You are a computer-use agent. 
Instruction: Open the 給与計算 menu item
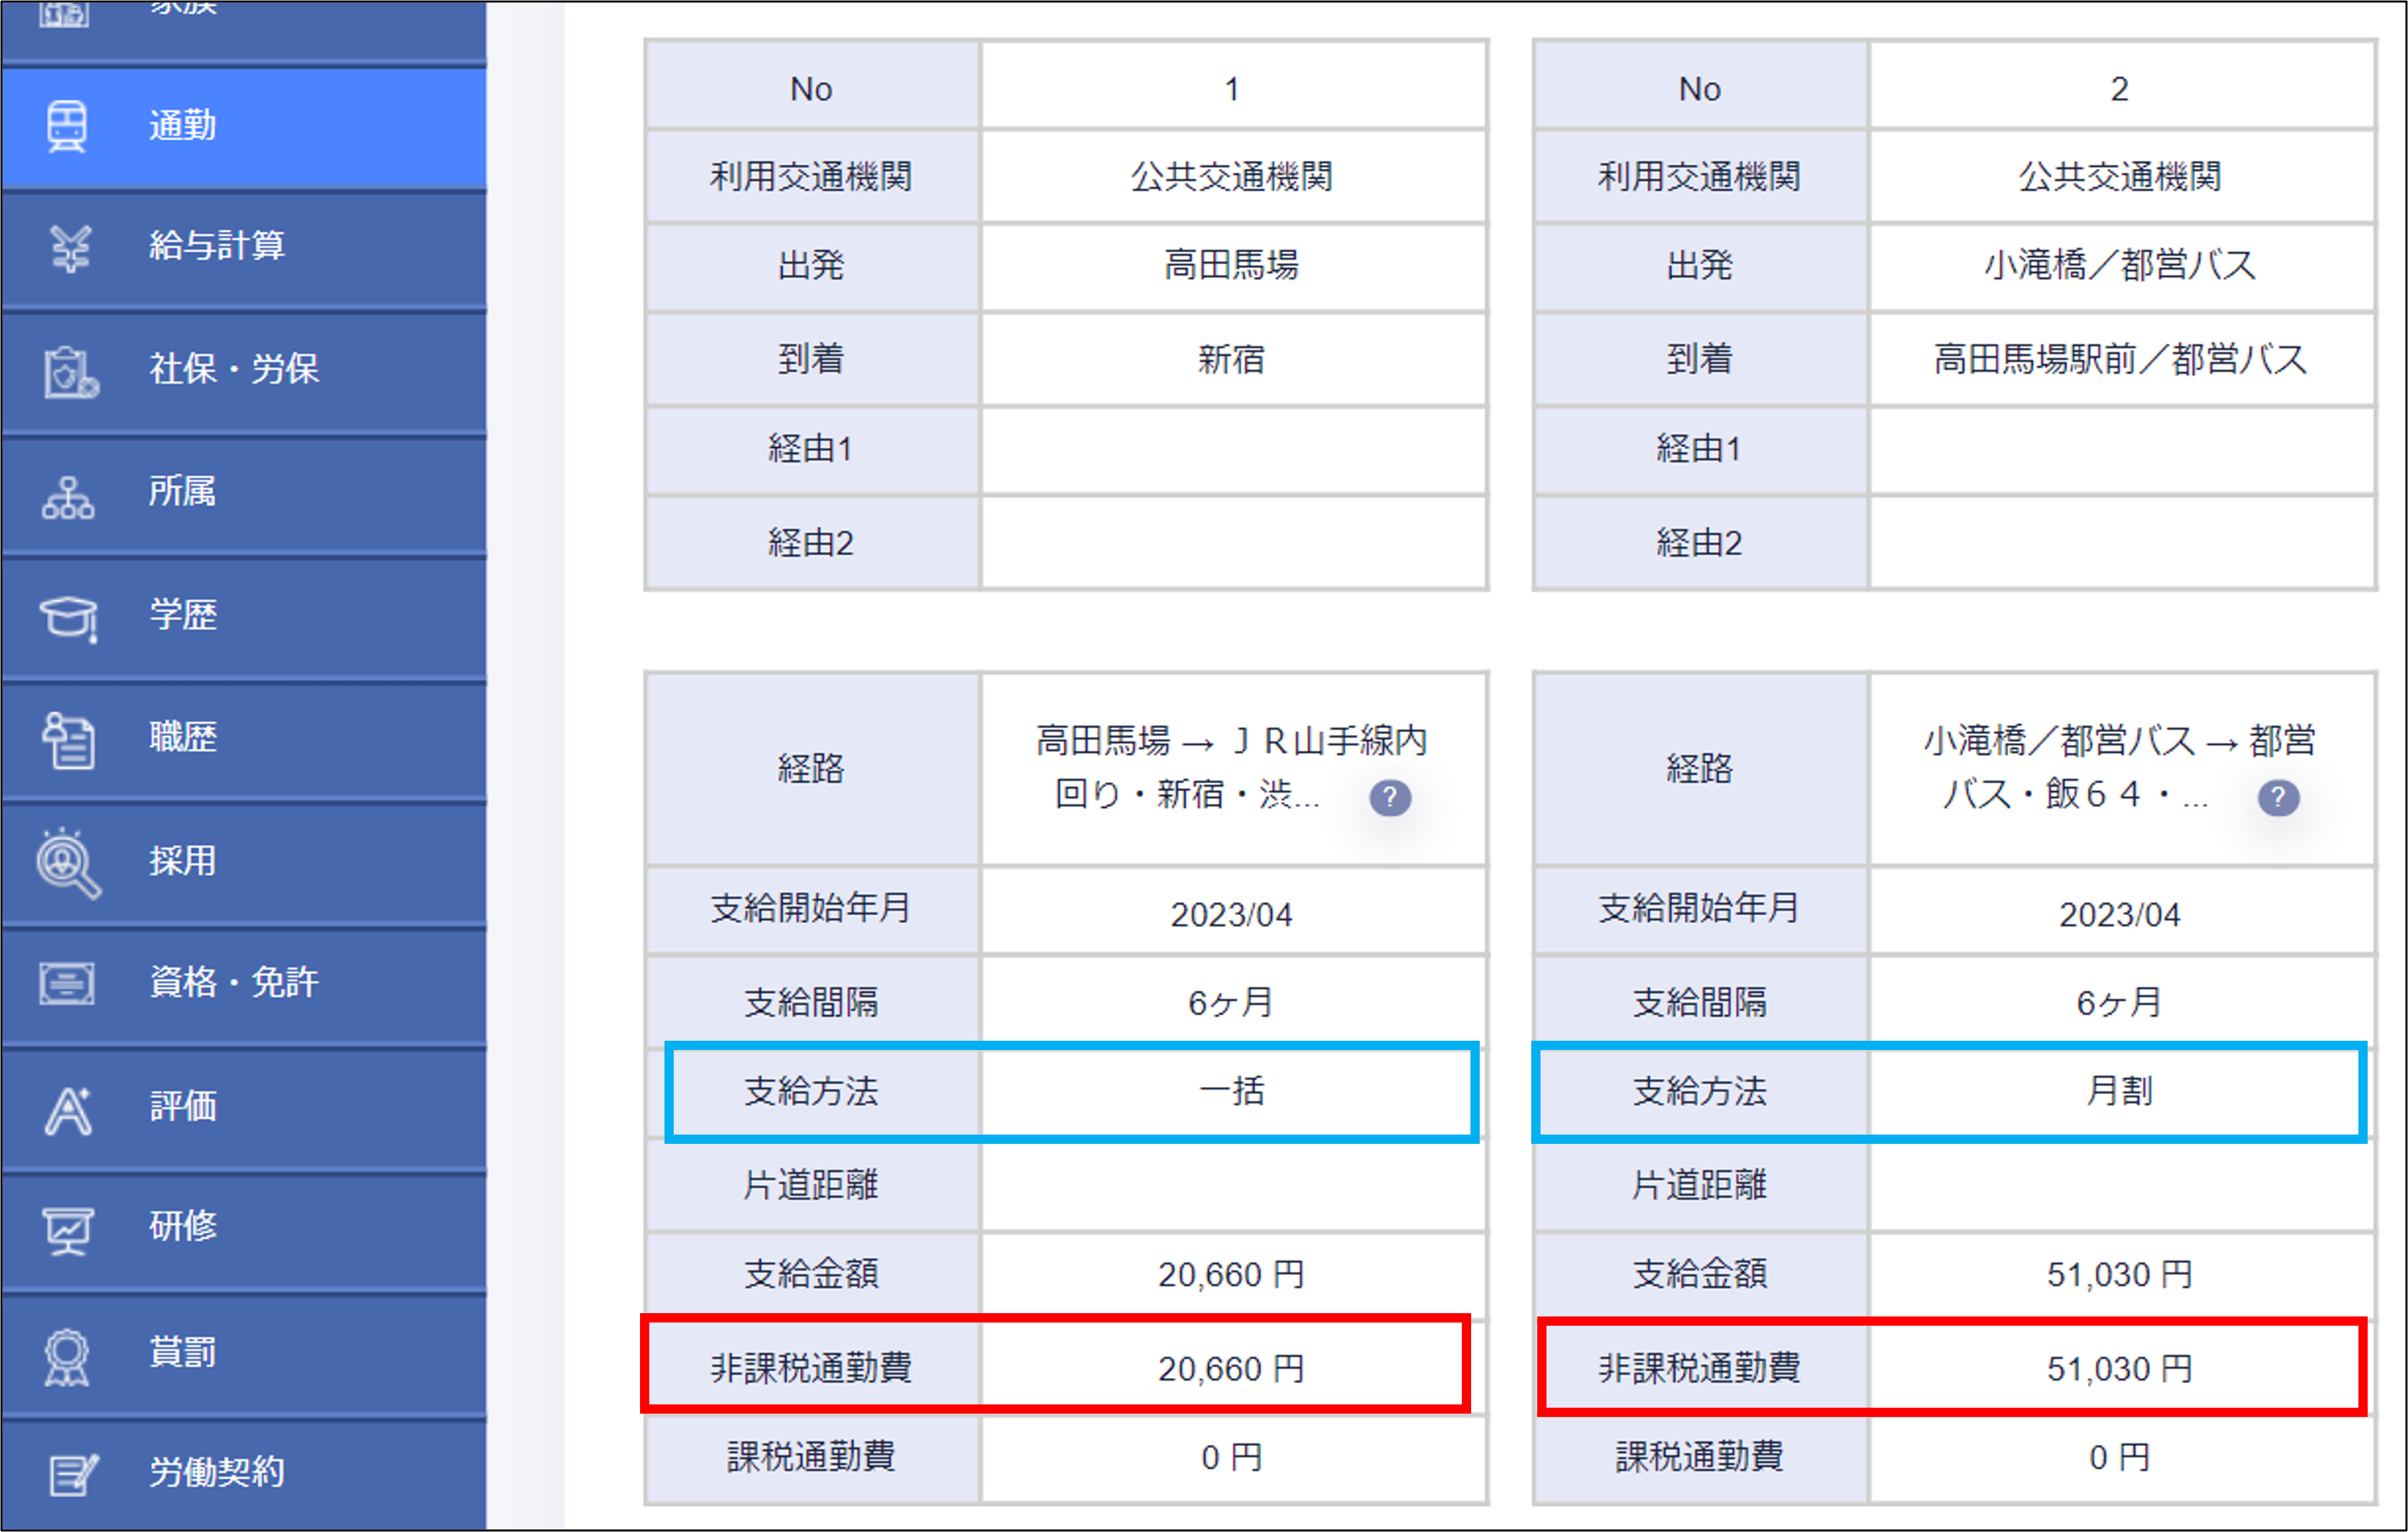(217, 246)
